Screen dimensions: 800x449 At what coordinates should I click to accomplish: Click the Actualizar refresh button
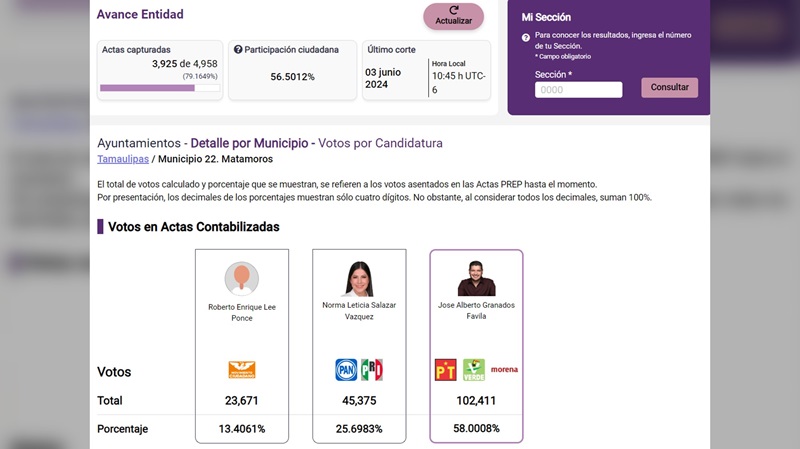click(x=453, y=16)
